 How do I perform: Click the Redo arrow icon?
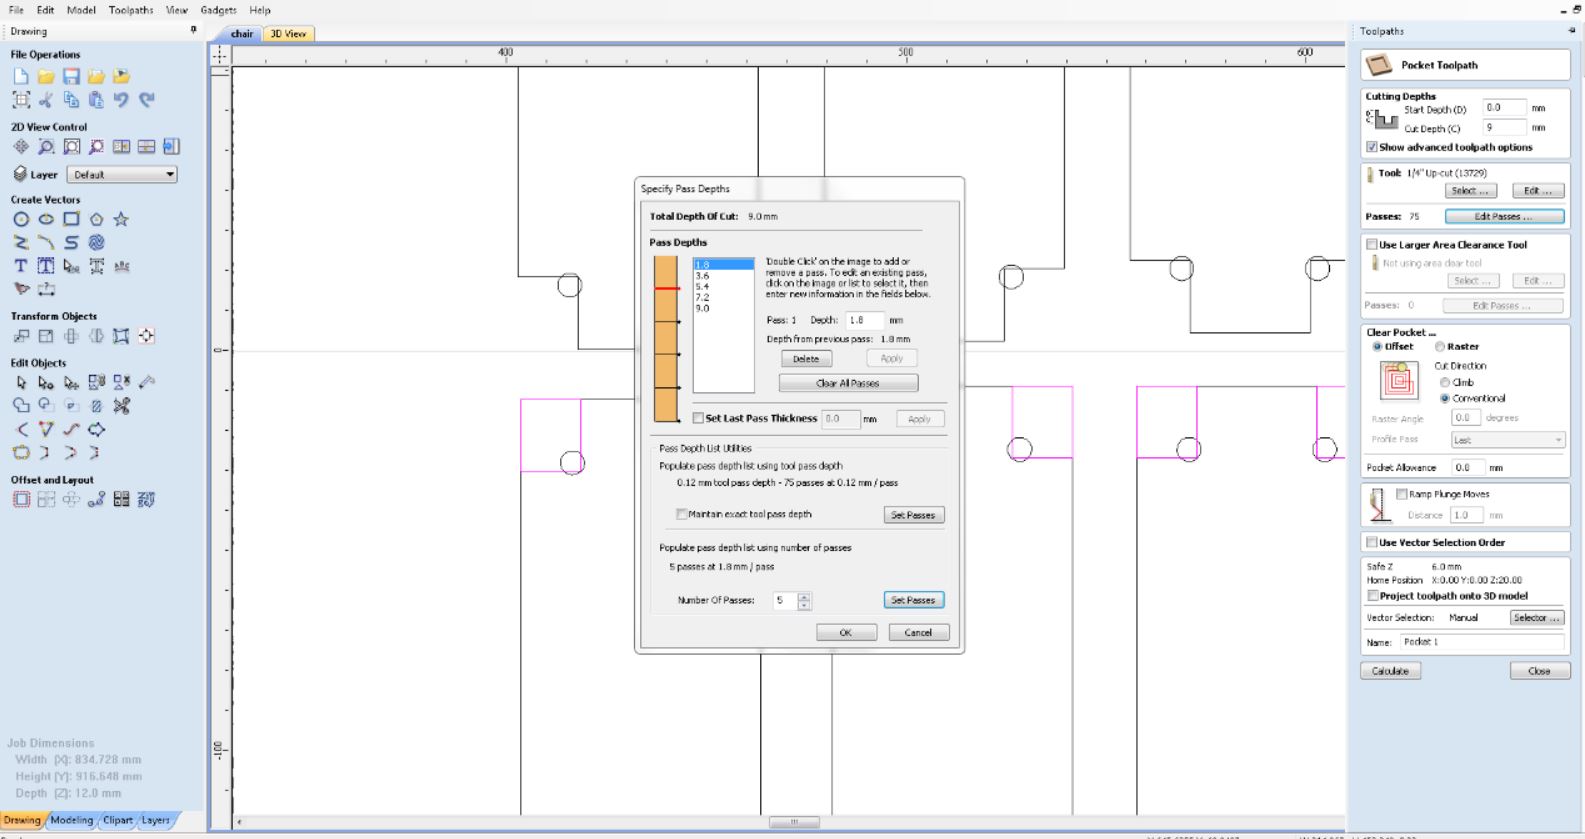point(147,100)
